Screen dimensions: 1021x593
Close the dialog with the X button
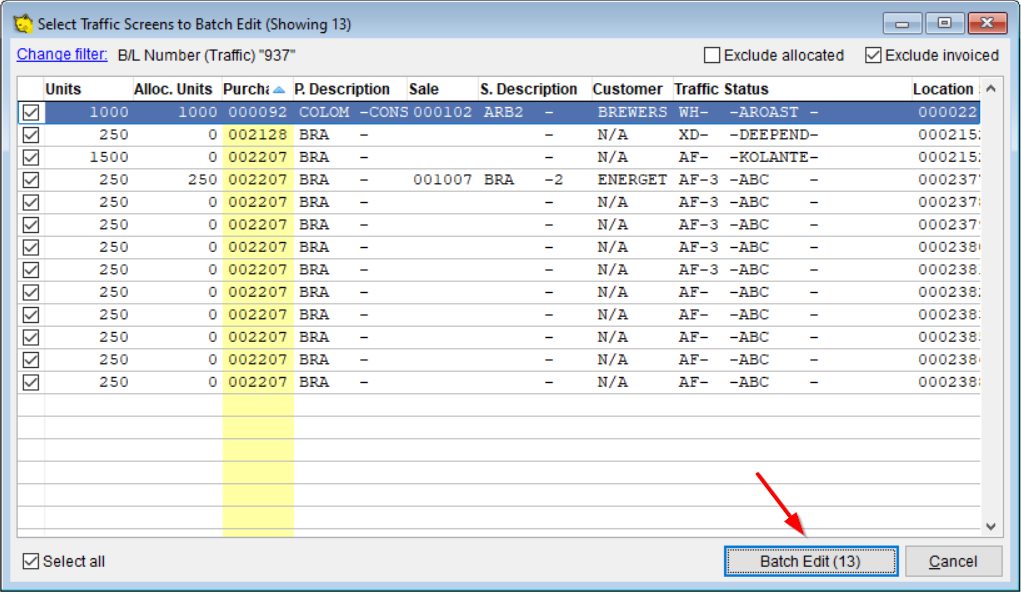[987, 23]
